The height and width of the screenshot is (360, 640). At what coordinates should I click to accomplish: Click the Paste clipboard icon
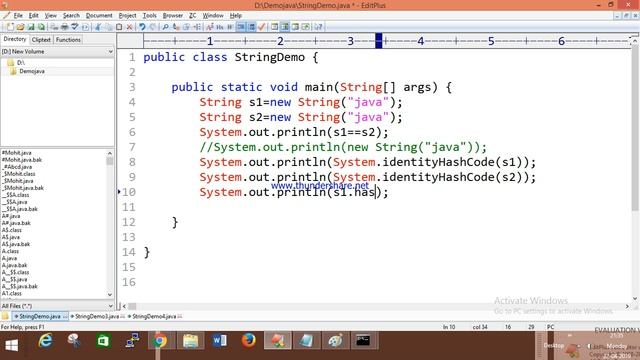click(119, 27)
